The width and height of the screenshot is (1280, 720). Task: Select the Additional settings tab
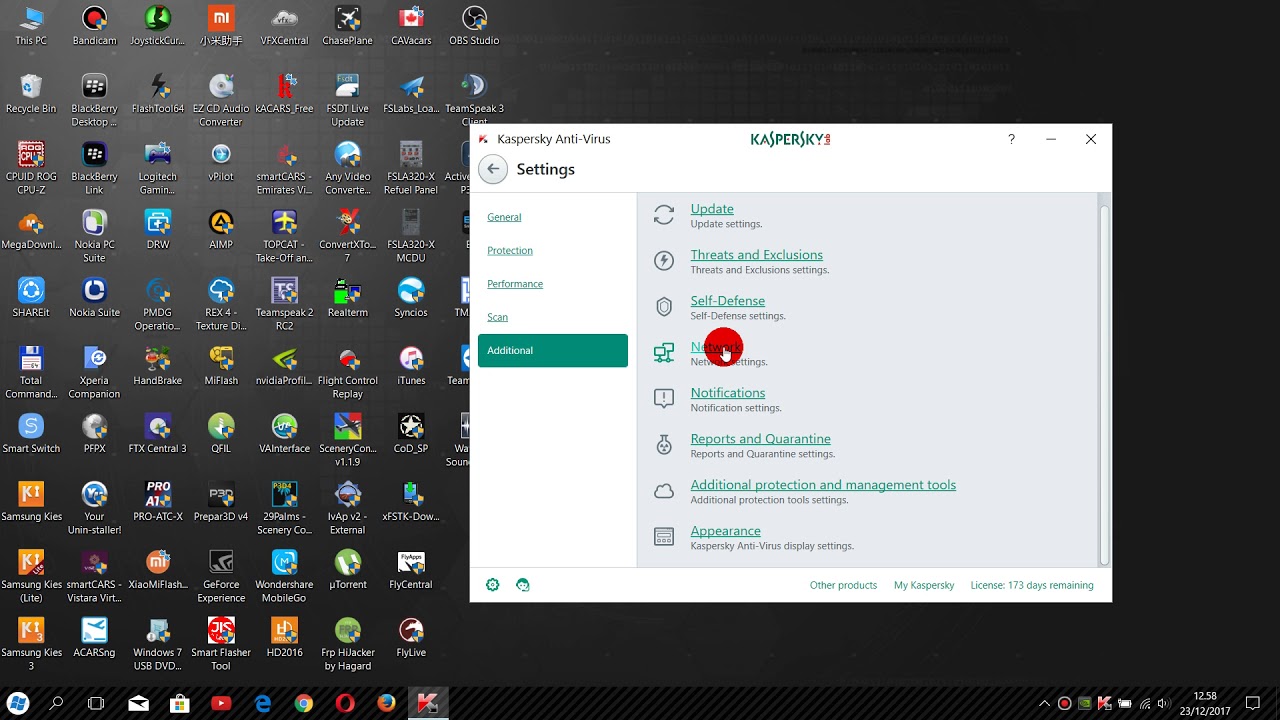click(553, 351)
